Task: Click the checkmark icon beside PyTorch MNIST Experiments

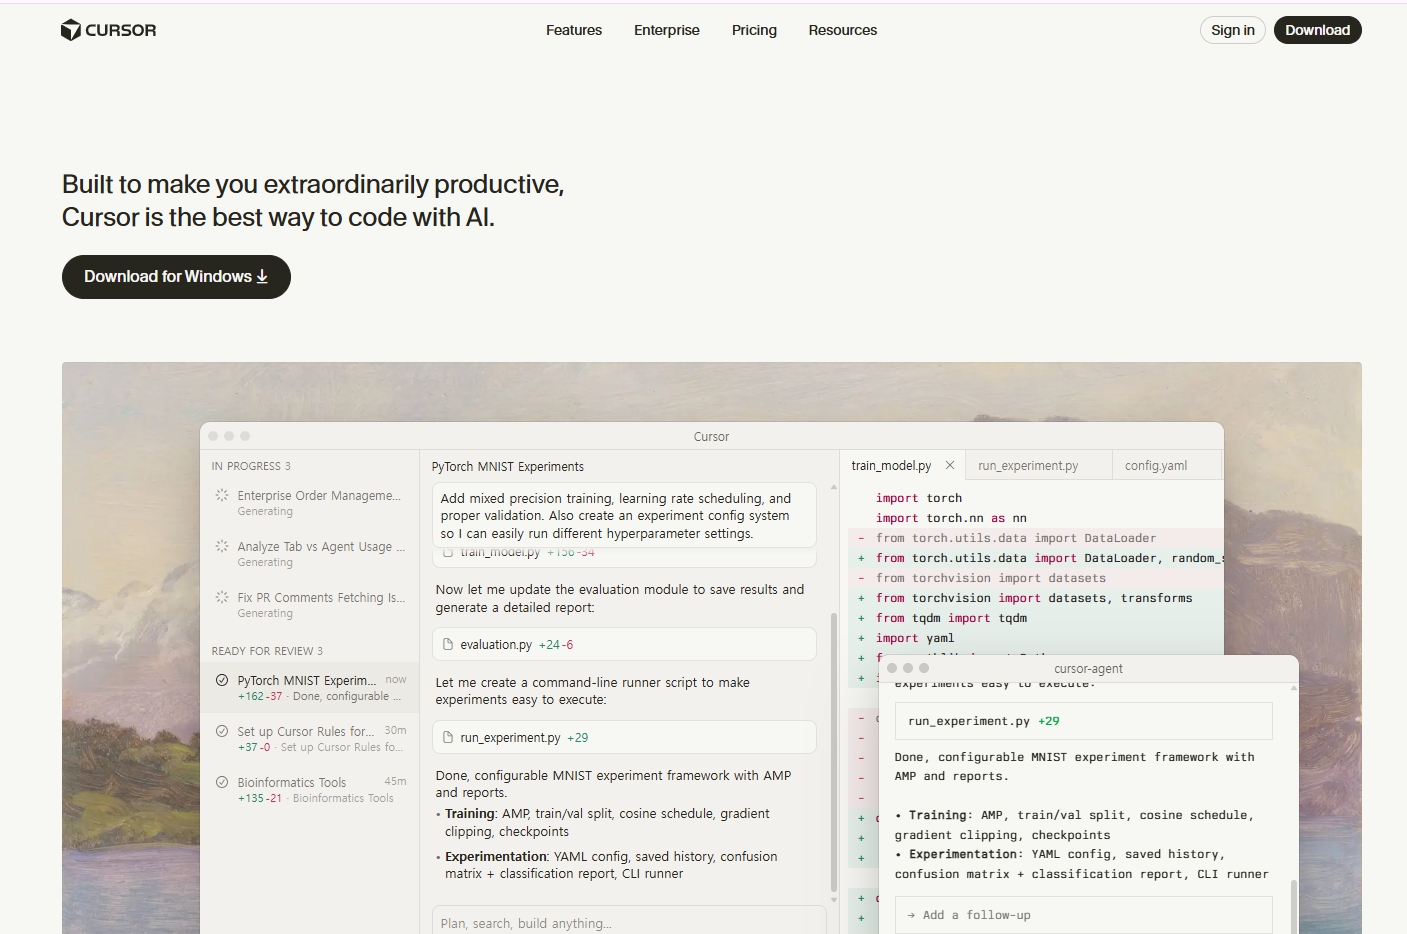Action: coord(222,680)
